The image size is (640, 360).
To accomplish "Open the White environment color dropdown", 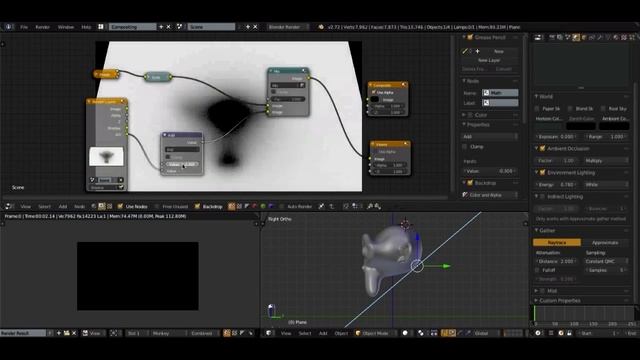I will pos(606,184).
